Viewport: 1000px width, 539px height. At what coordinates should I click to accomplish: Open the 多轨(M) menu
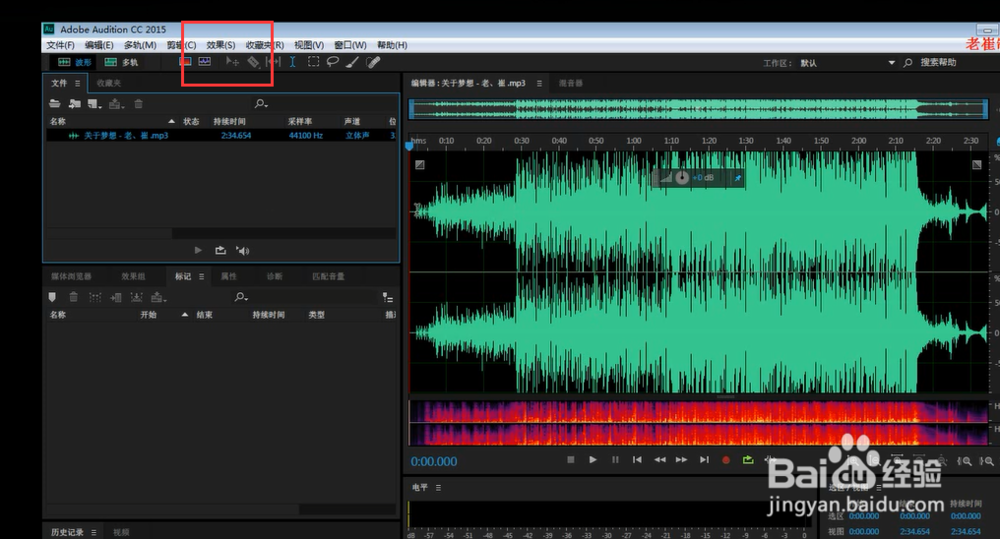(140, 45)
